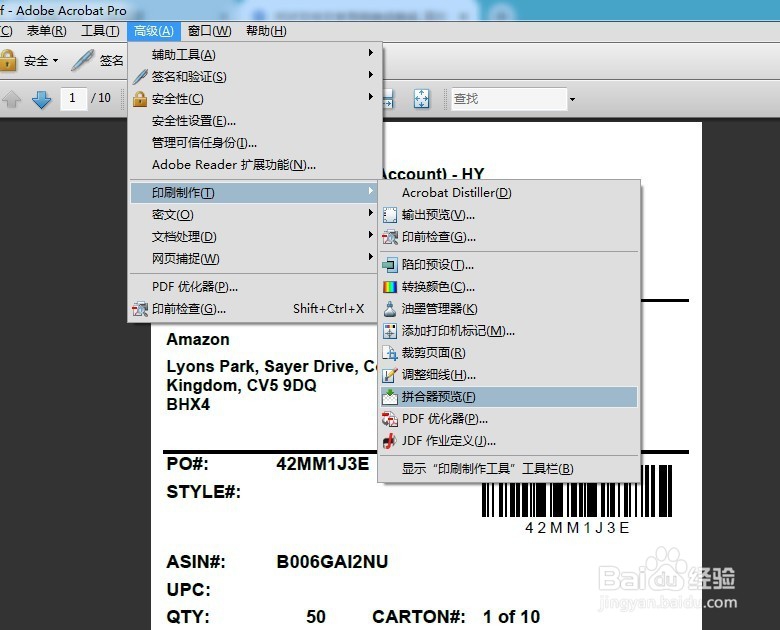Go to previous page with gray up arrow

(11, 99)
